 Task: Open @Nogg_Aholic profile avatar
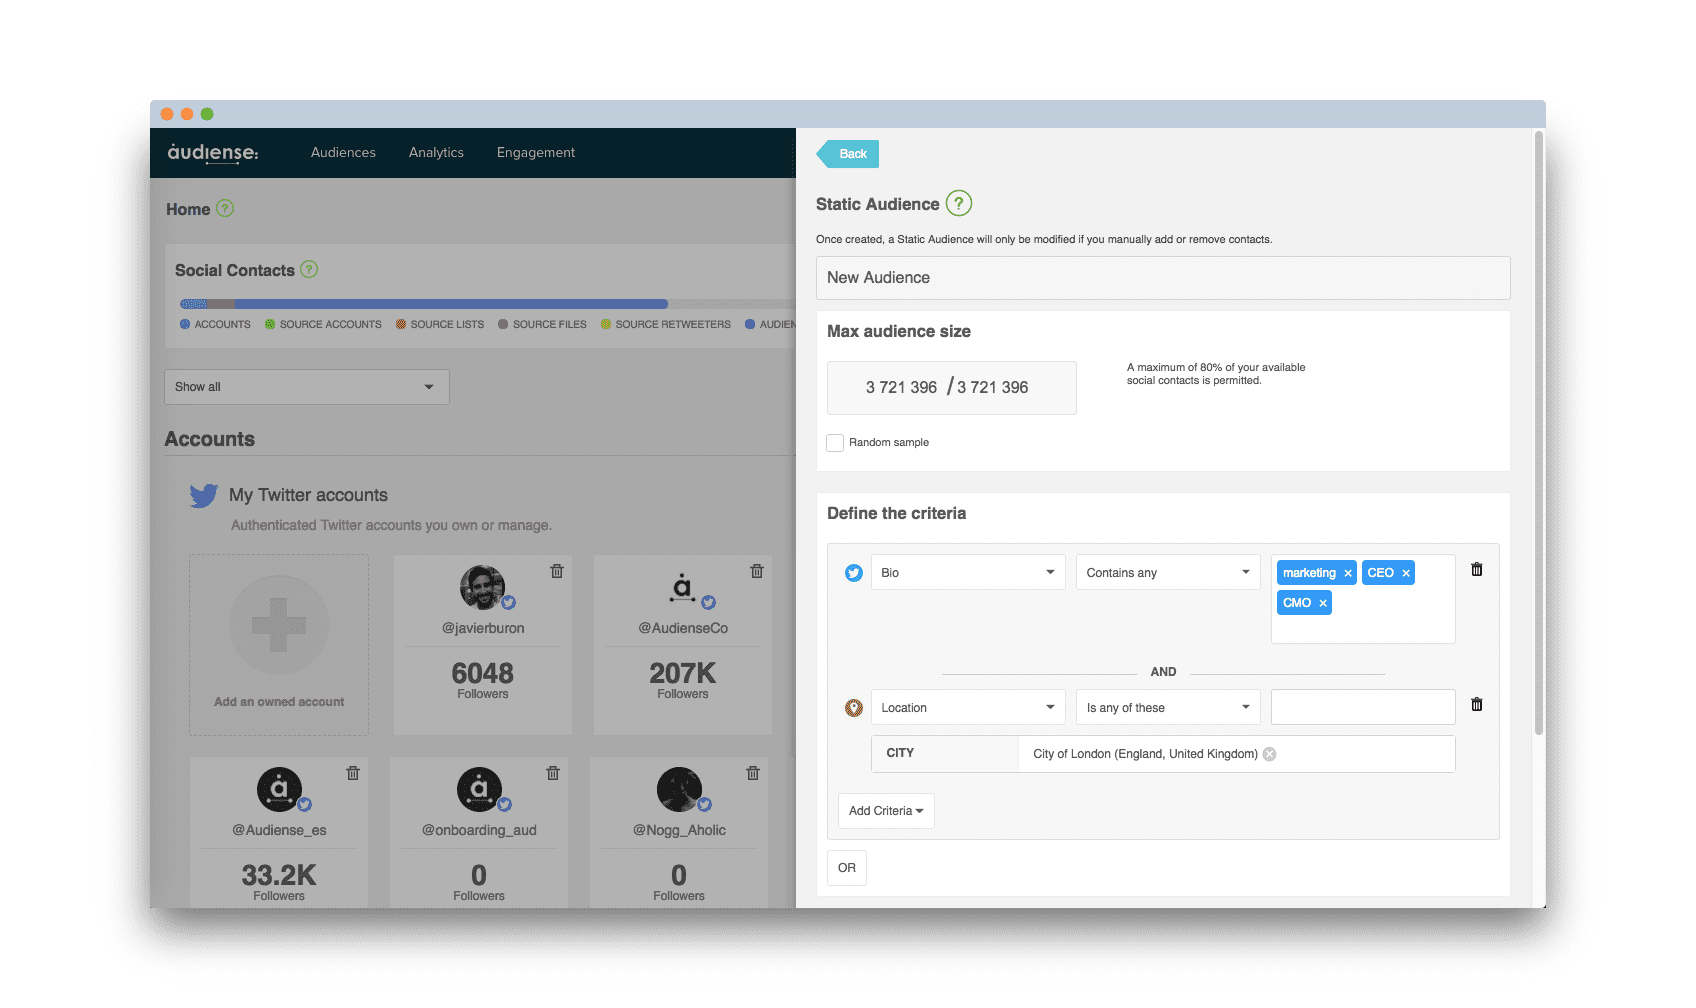[x=680, y=790]
